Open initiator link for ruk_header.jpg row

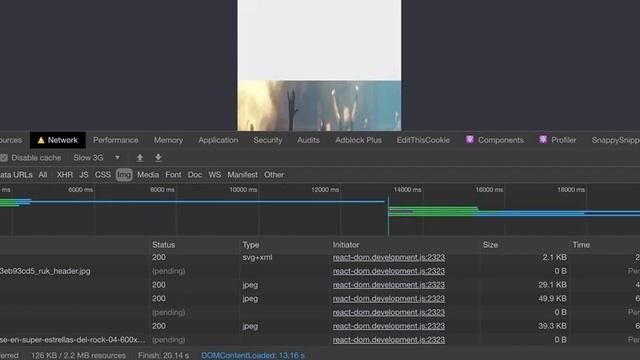[389, 271]
